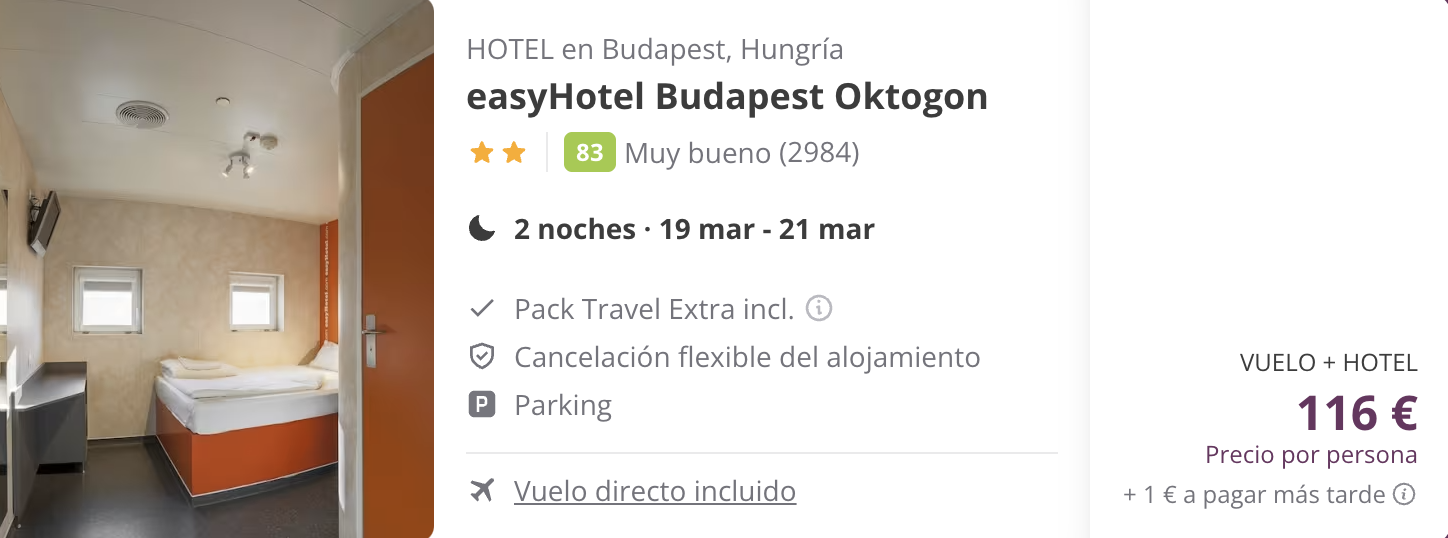Click the checkmark beside Pack Travel Extra
This screenshot has height=538, width=1448.
coord(482,309)
